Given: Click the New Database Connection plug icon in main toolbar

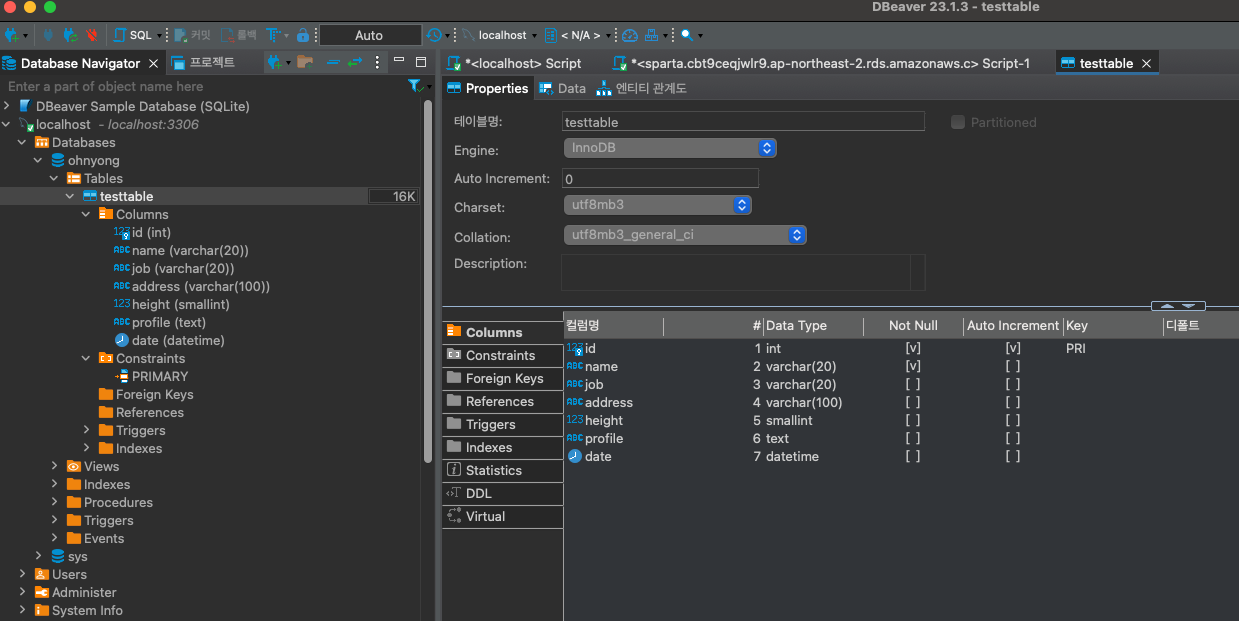Looking at the screenshot, I should click(x=12, y=35).
